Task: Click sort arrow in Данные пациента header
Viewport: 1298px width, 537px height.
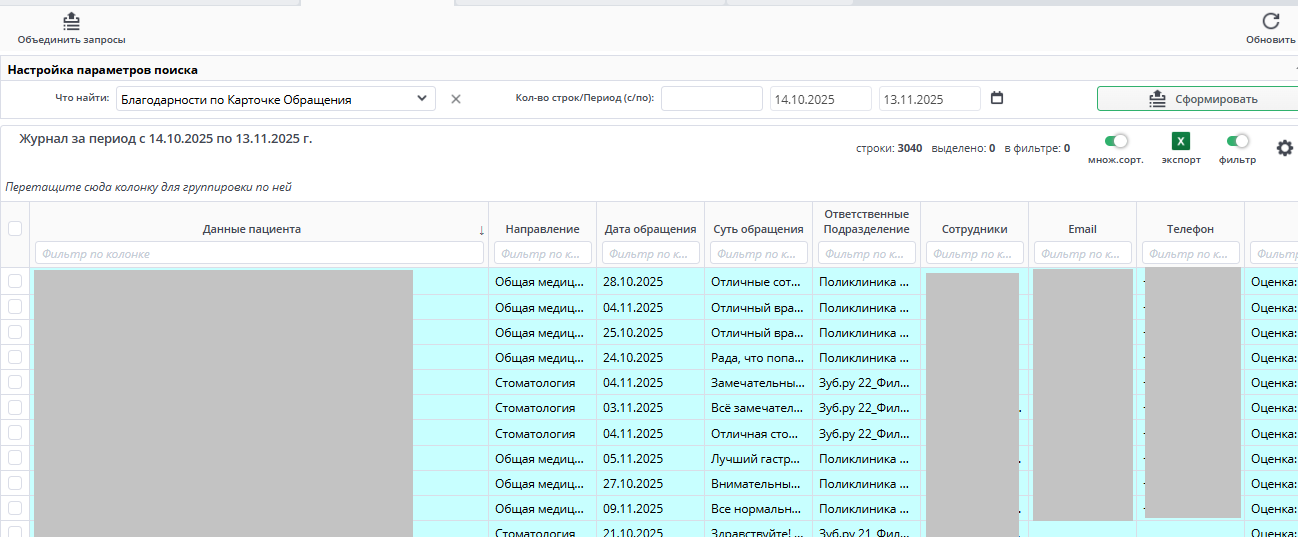Action: 481,230
